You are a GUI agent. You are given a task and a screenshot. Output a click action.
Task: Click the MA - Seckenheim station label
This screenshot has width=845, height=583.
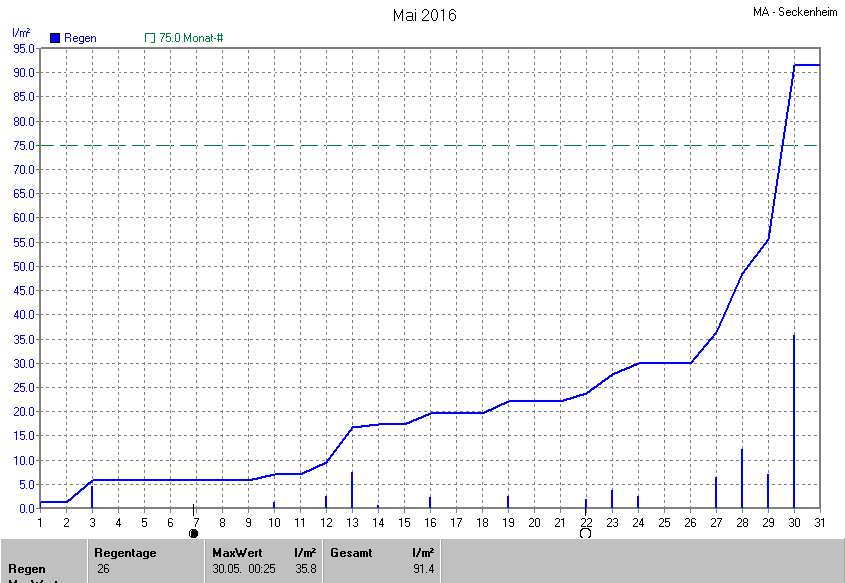(796, 12)
